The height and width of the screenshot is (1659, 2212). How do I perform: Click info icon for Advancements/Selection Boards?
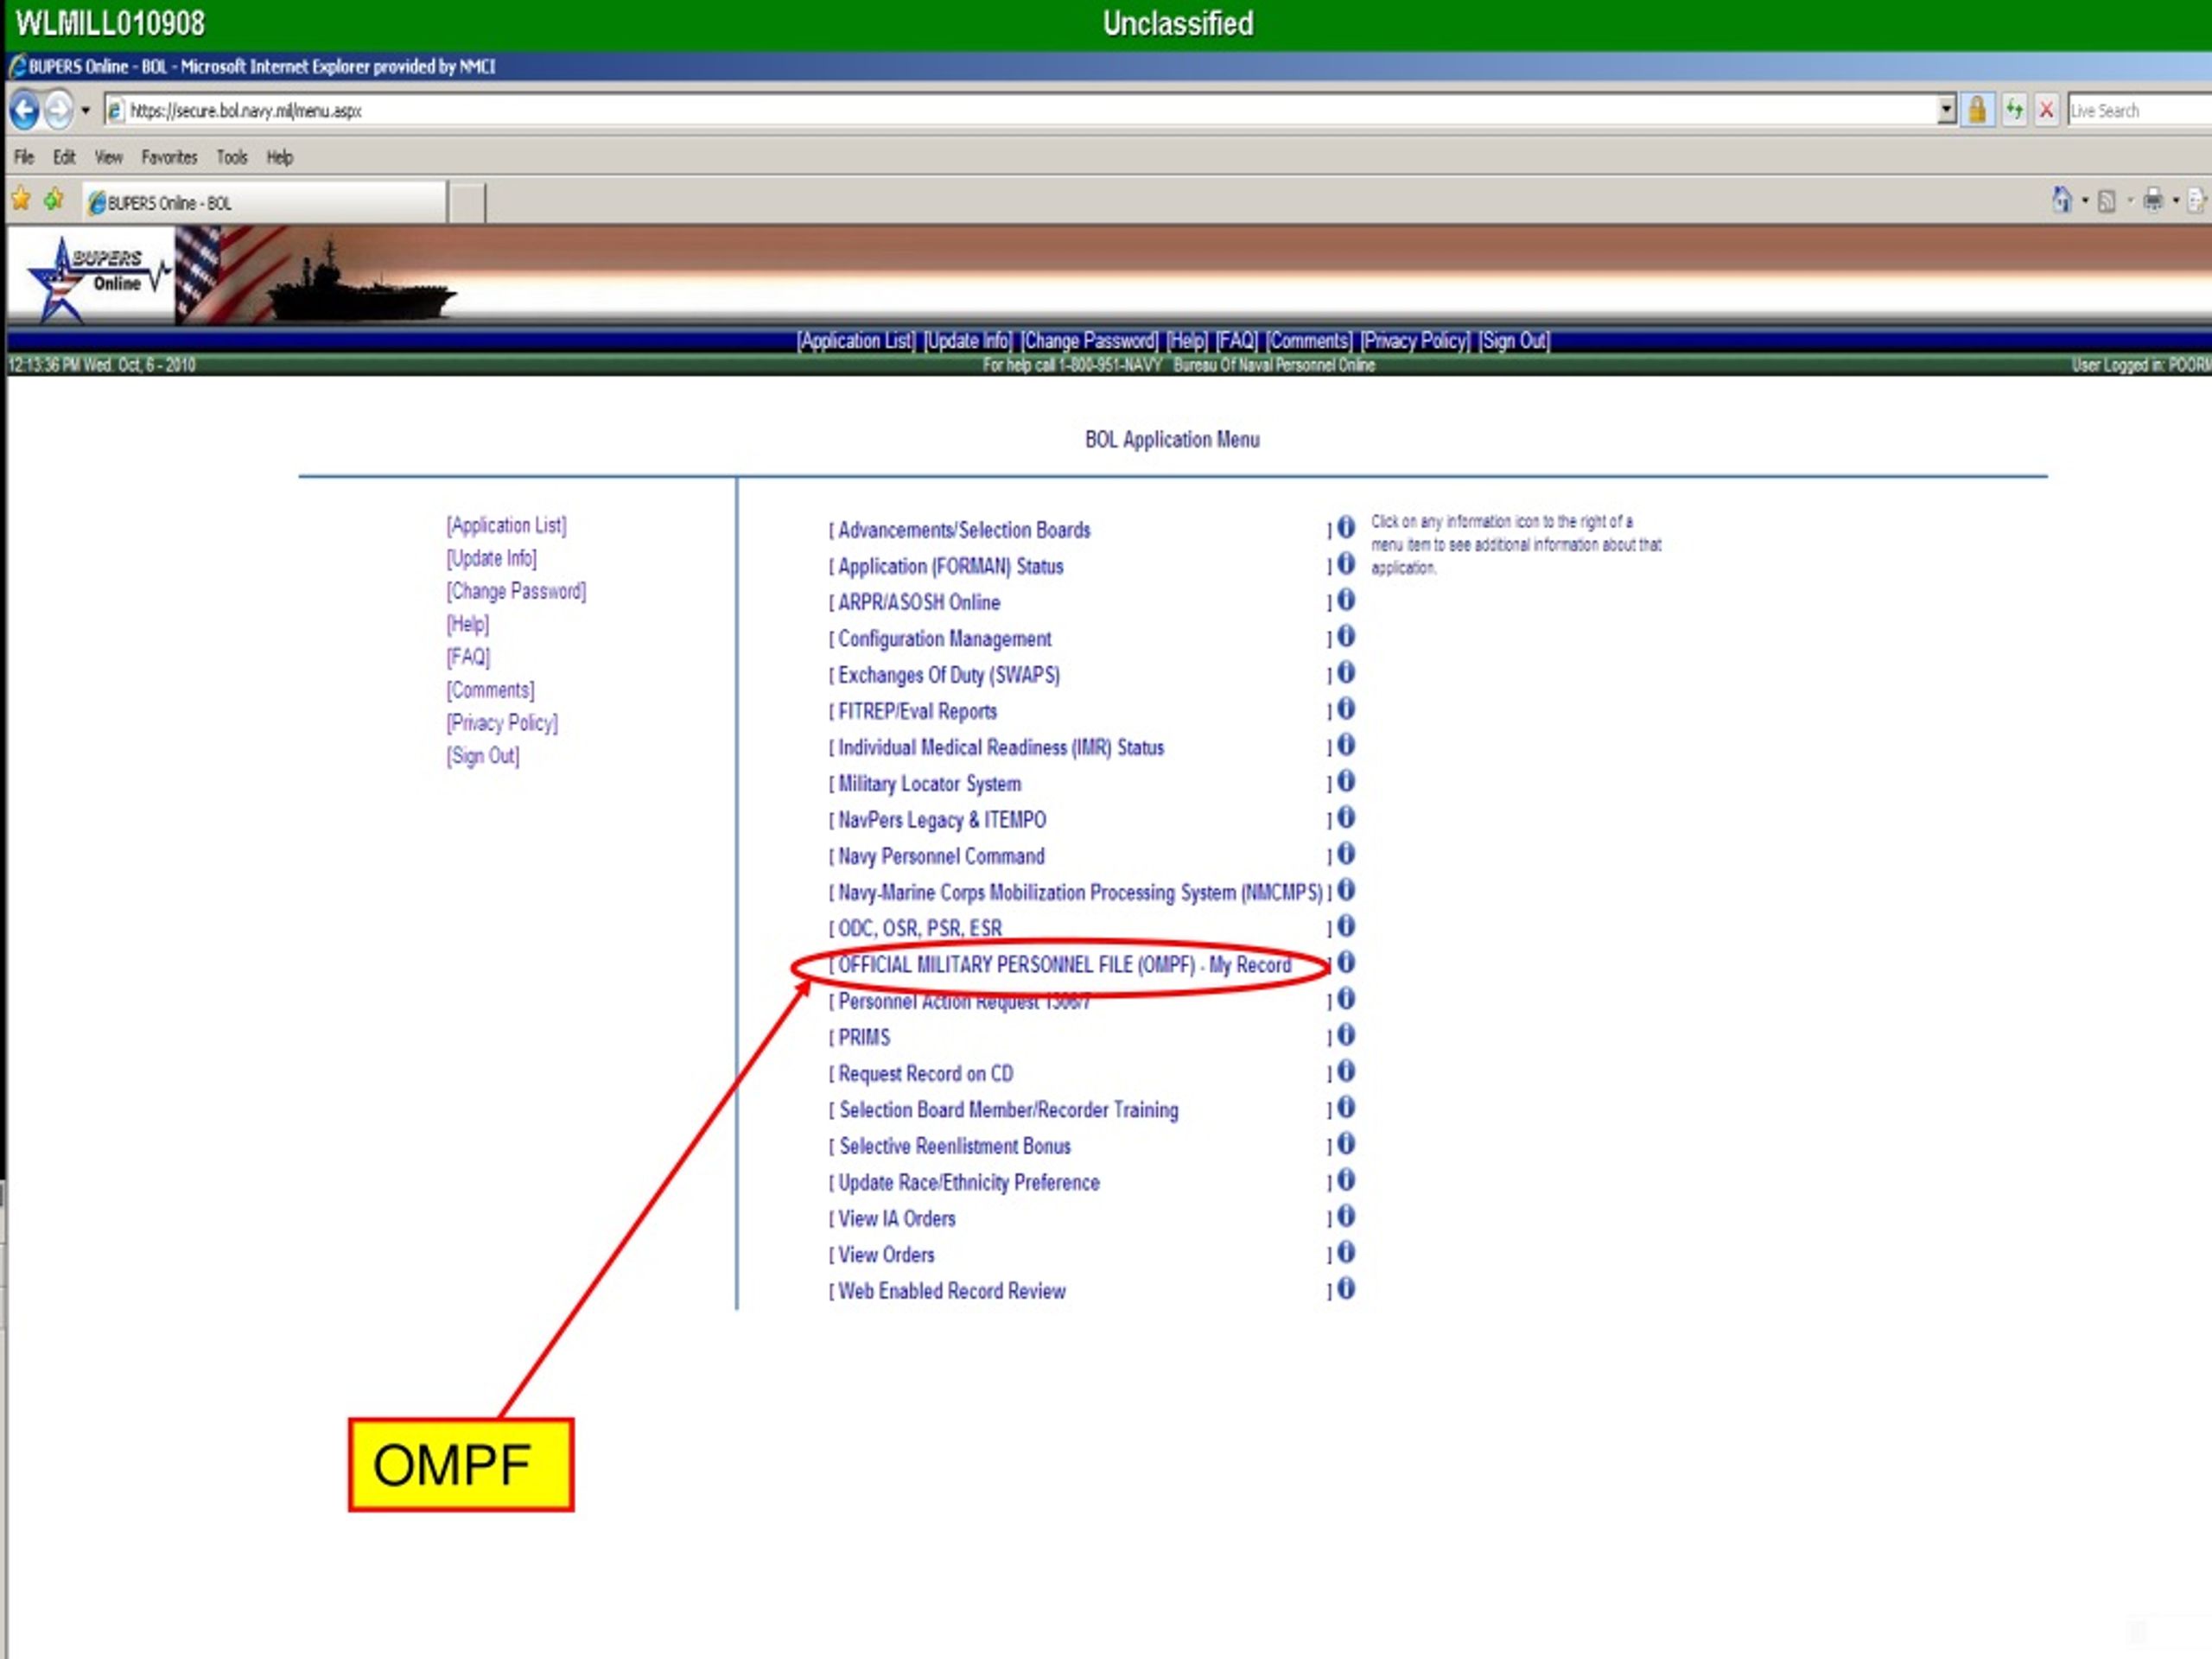[x=1346, y=527]
